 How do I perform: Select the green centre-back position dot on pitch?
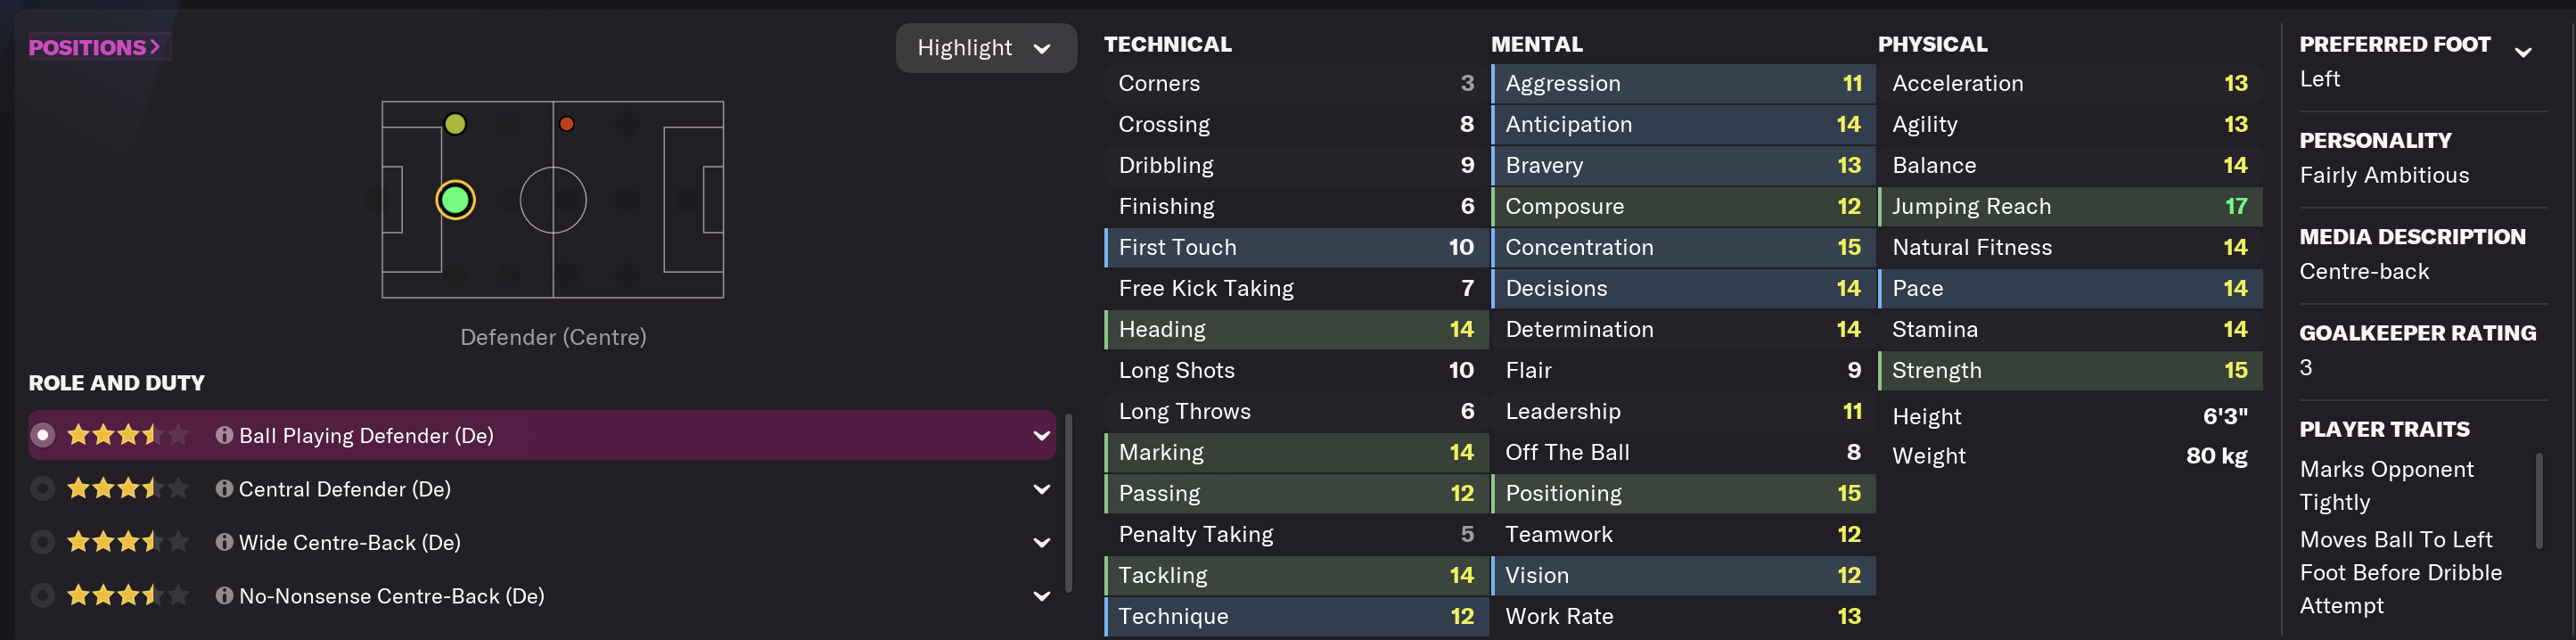[x=455, y=200]
